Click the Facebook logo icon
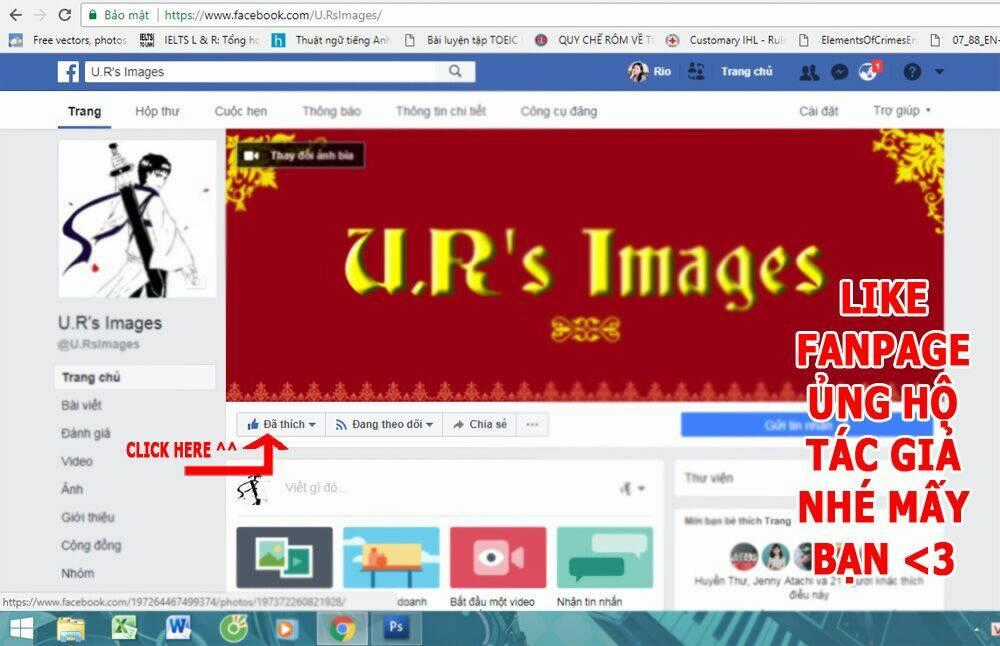Screen dimensions: 1000x646 (68, 72)
